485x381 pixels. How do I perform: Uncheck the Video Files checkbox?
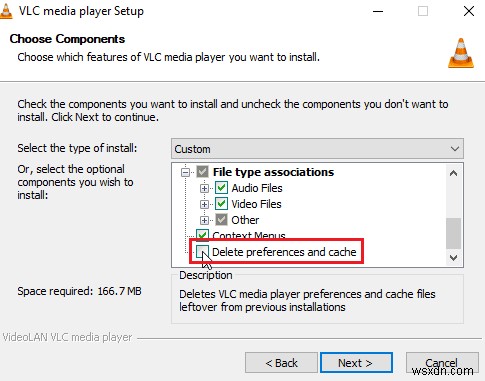[221, 204]
